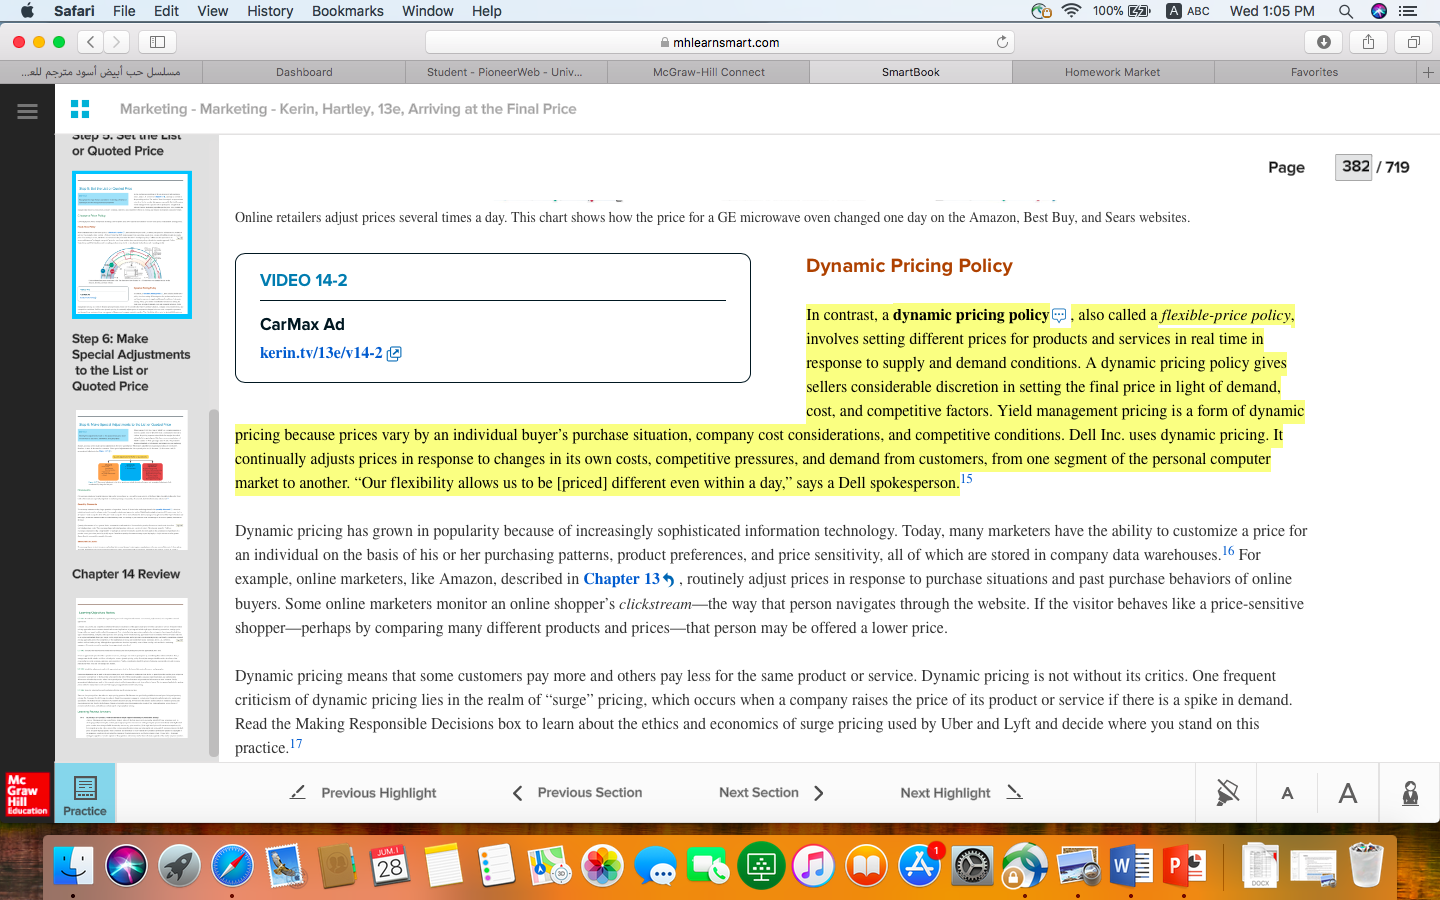Image resolution: width=1440 pixels, height=900 pixels.
Task: Show all tabs overview
Action: pyautogui.click(x=1413, y=42)
